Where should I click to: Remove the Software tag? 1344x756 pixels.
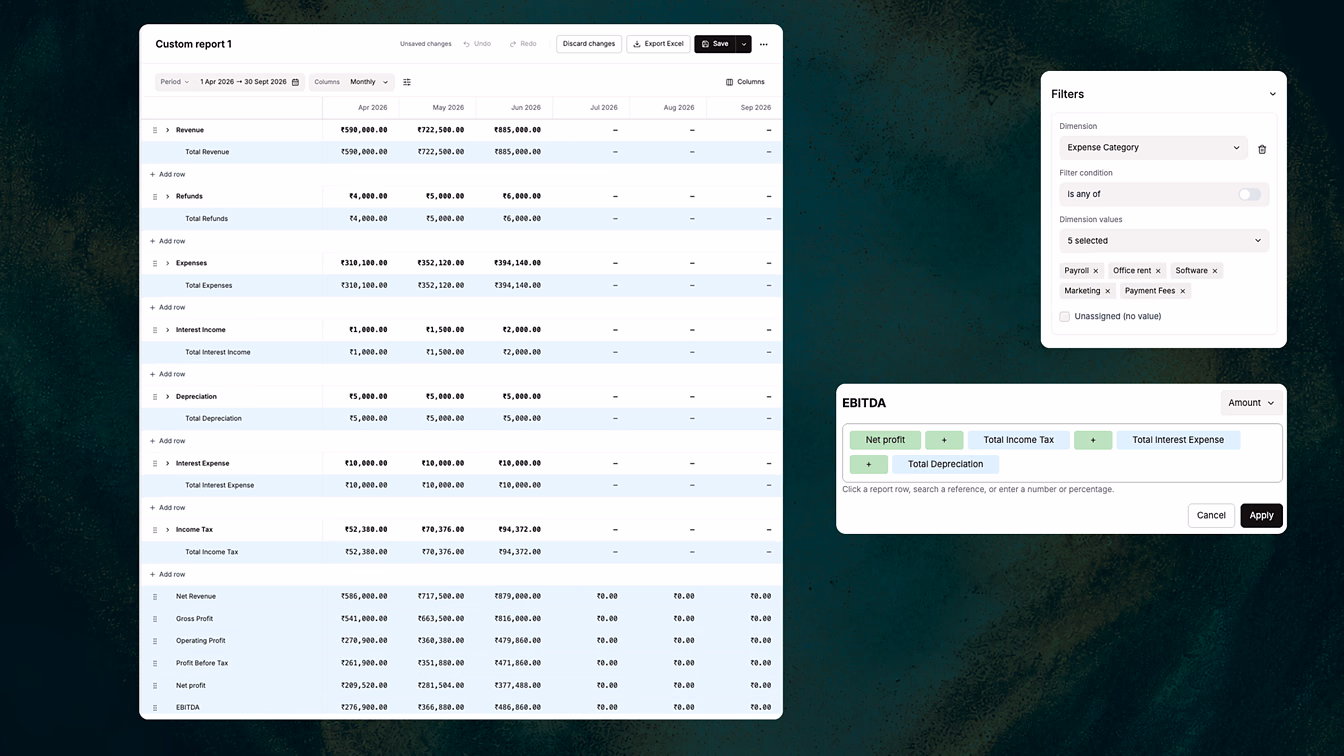[1215, 271]
